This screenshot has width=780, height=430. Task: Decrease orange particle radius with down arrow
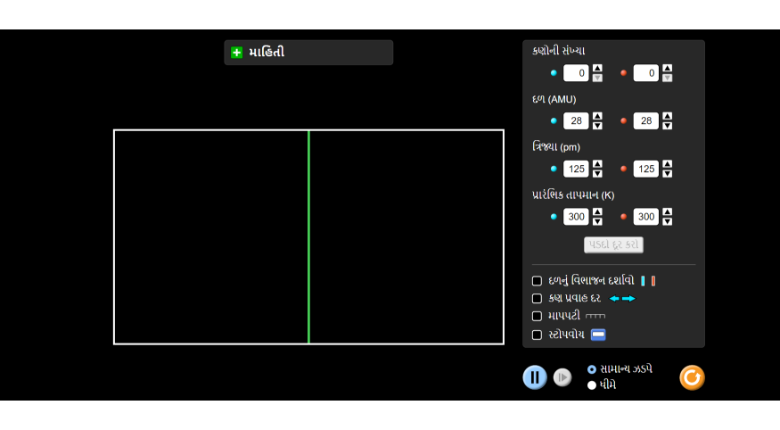click(x=667, y=174)
